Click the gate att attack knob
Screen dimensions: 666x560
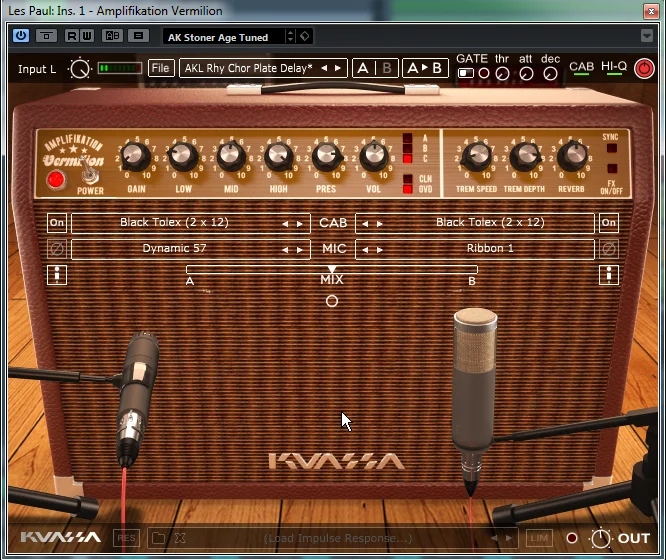coord(526,74)
